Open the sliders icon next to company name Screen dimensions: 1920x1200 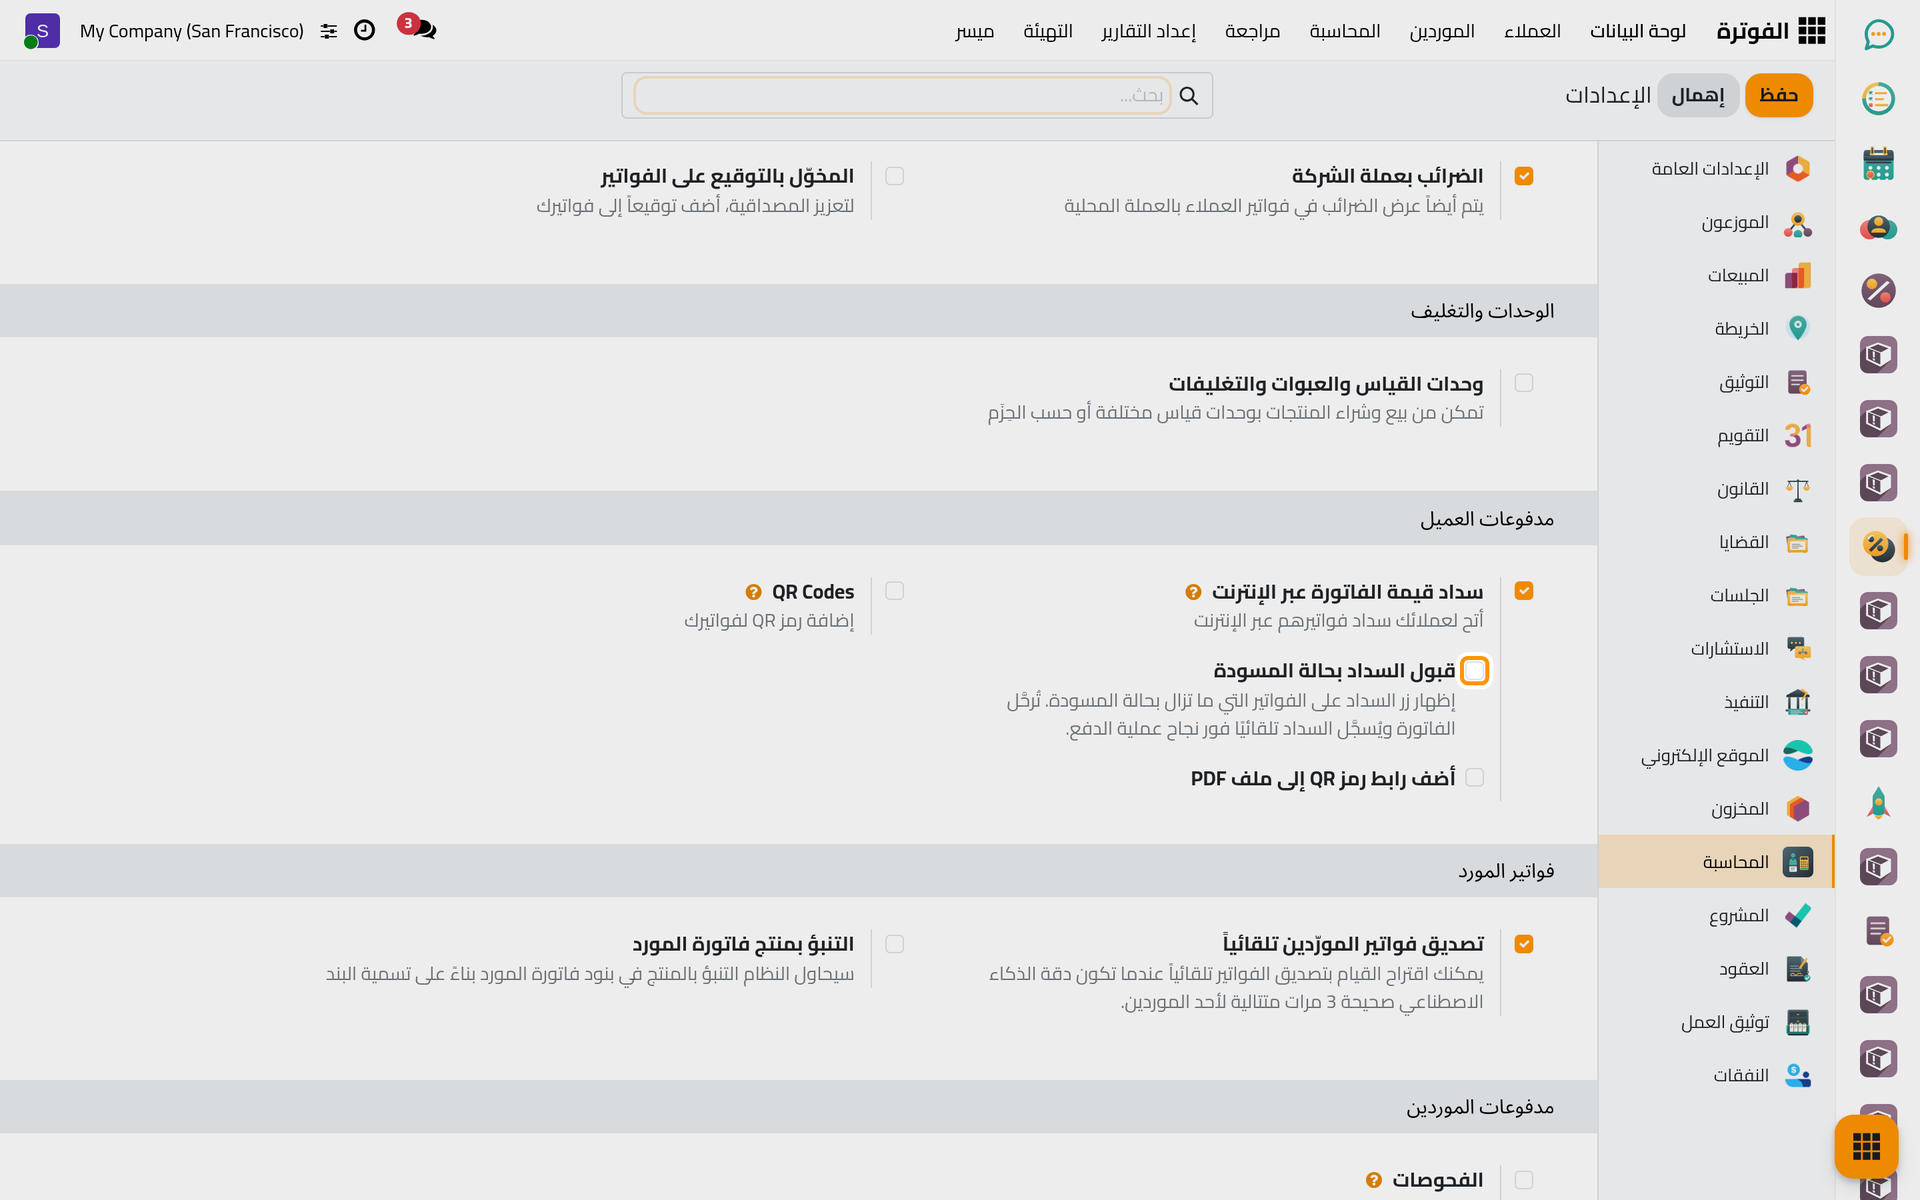point(329,31)
